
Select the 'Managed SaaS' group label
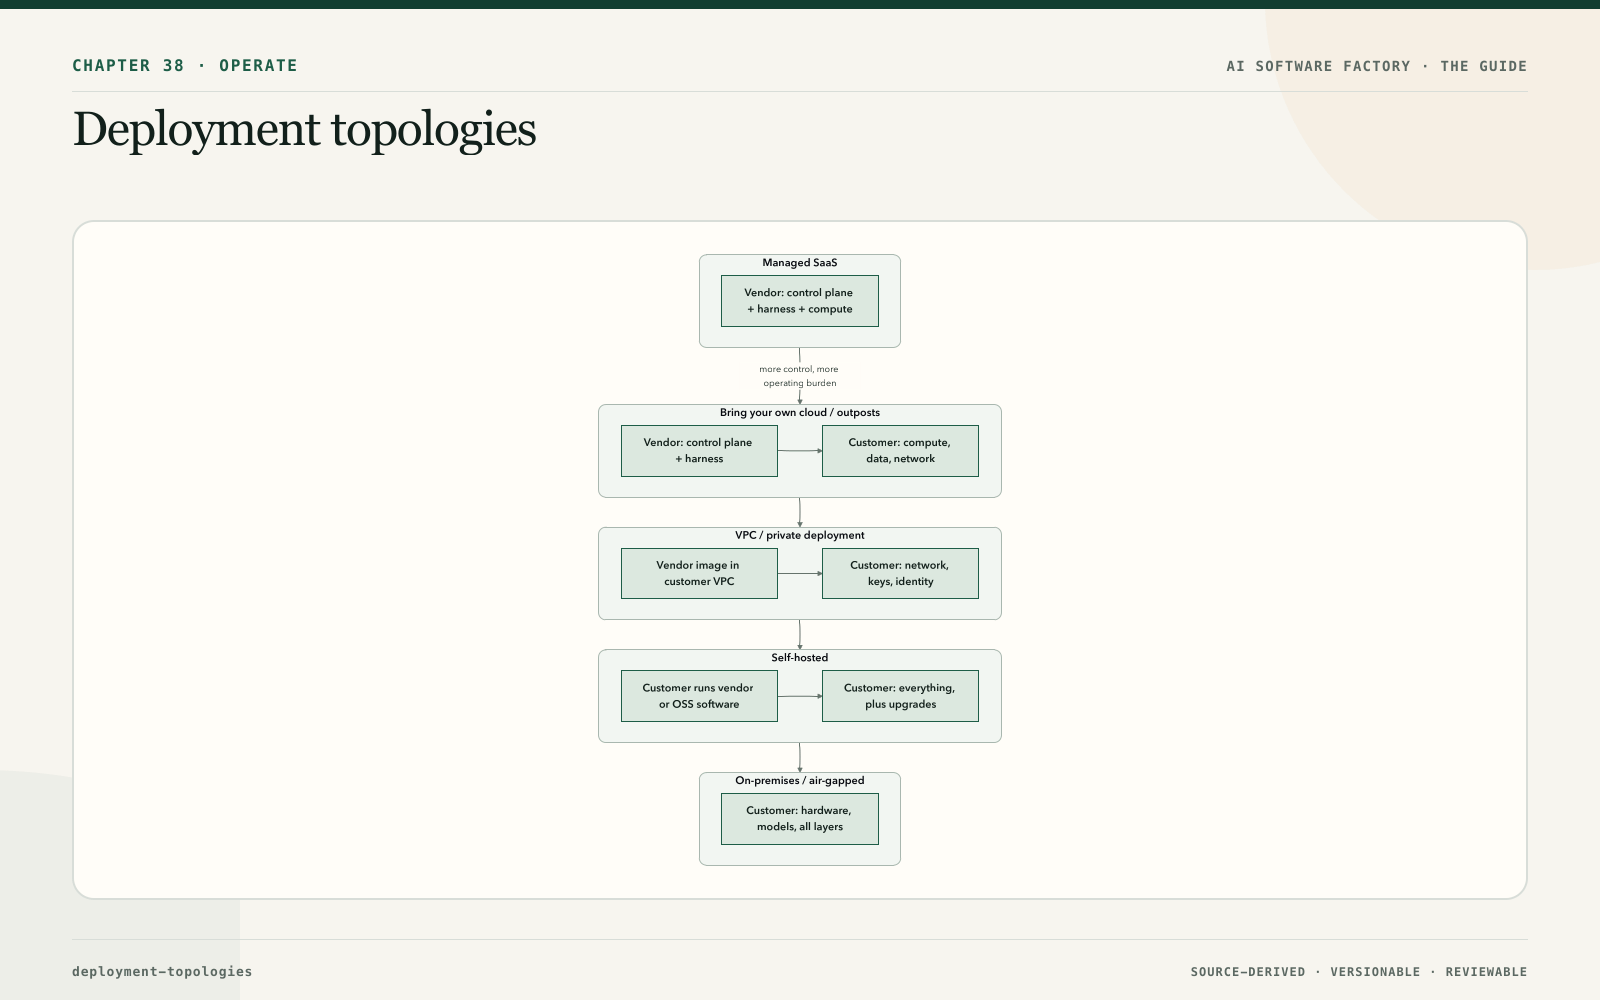800,263
